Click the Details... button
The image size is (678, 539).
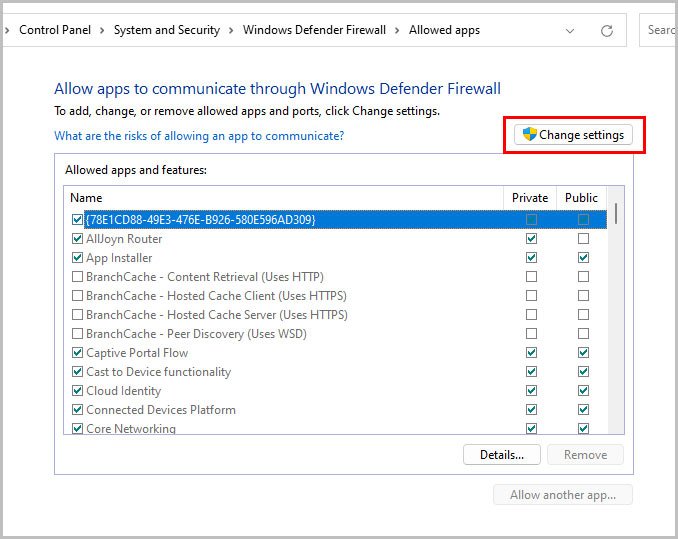[502, 455]
